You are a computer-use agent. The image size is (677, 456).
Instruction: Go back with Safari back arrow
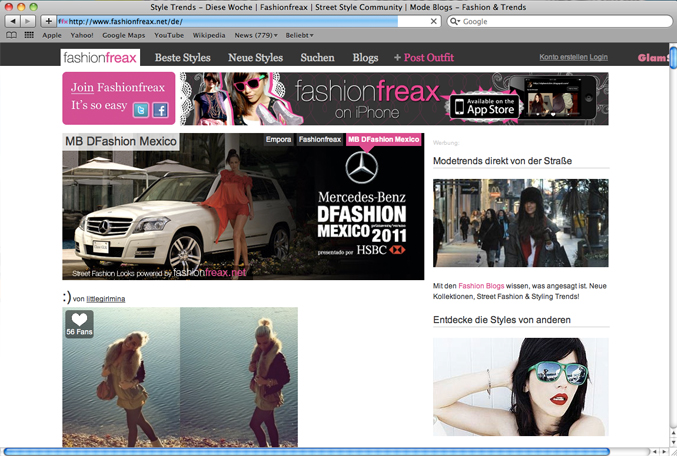(13, 21)
